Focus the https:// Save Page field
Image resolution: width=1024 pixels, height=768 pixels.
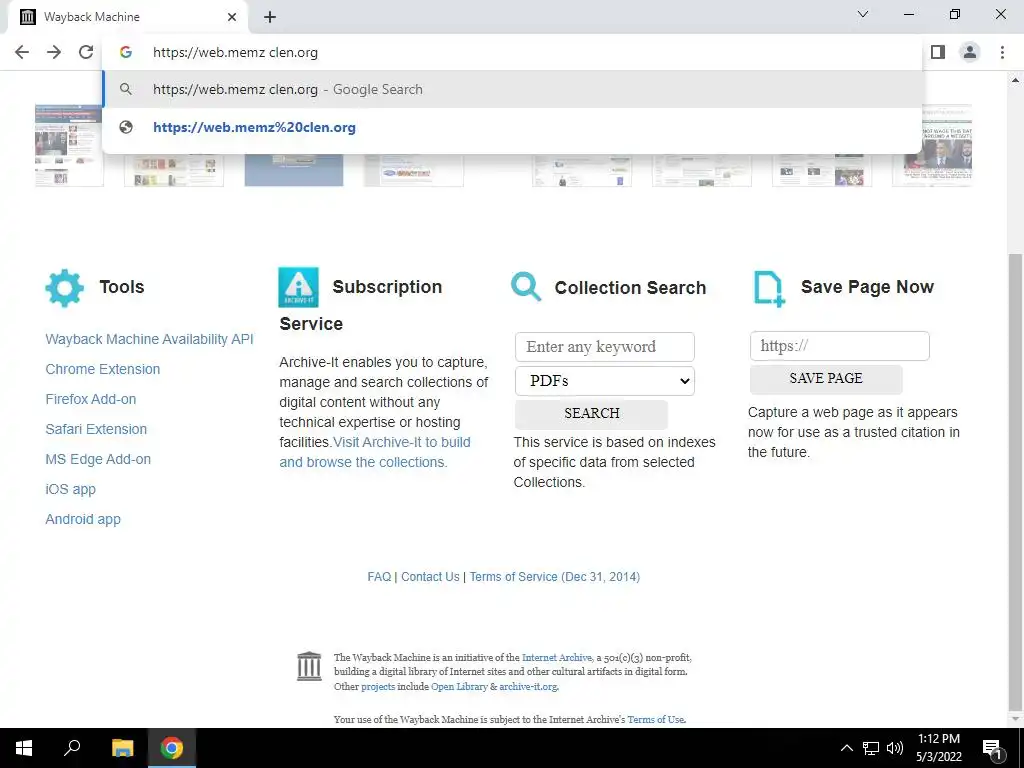[840, 345]
